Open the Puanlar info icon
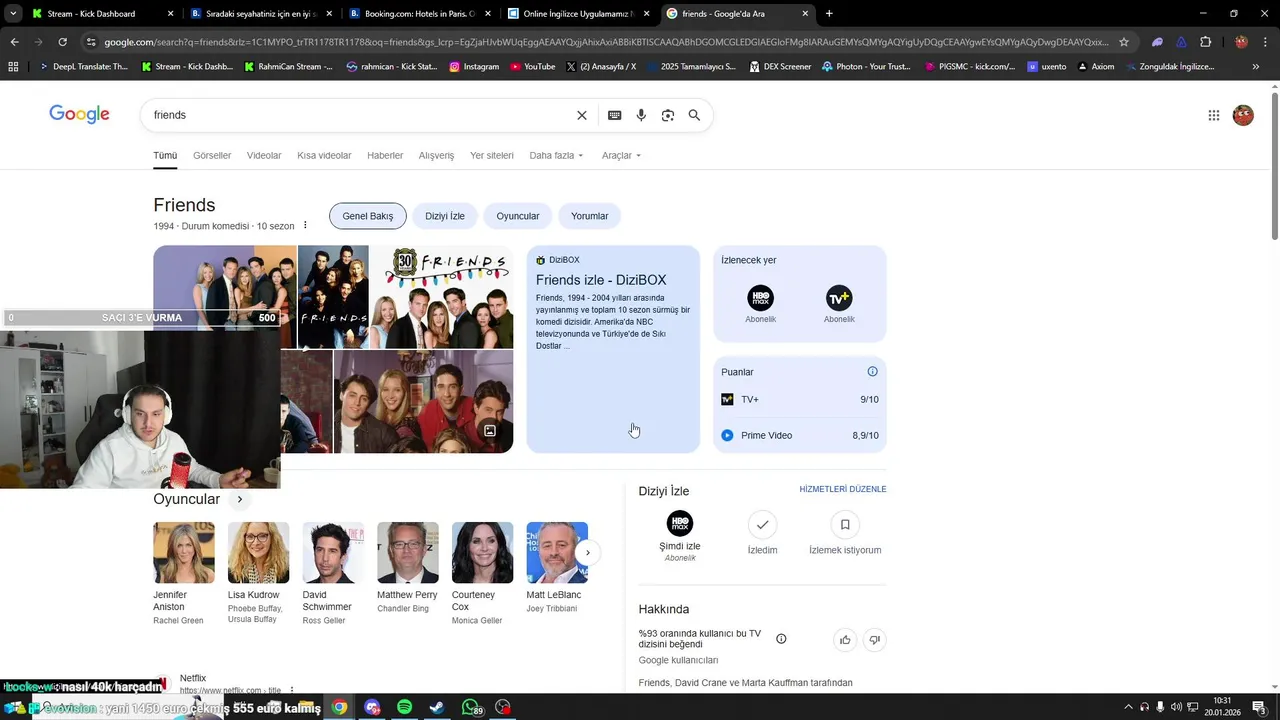This screenshot has width=1280, height=720. 872,371
